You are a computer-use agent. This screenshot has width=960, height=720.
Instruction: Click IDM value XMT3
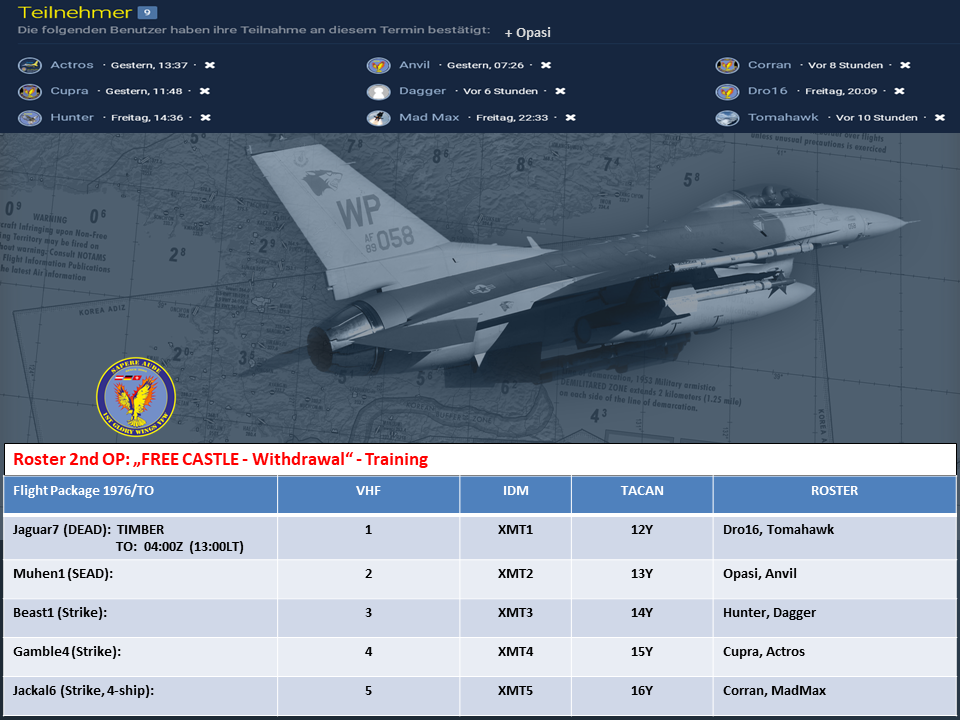point(516,613)
